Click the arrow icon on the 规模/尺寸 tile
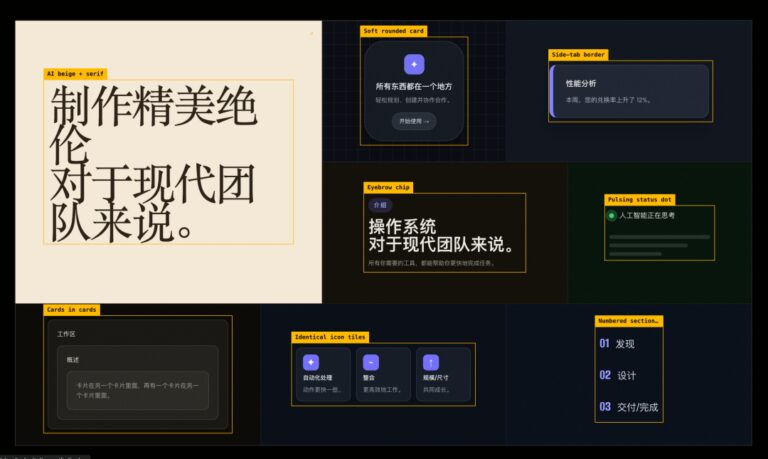 431,362
